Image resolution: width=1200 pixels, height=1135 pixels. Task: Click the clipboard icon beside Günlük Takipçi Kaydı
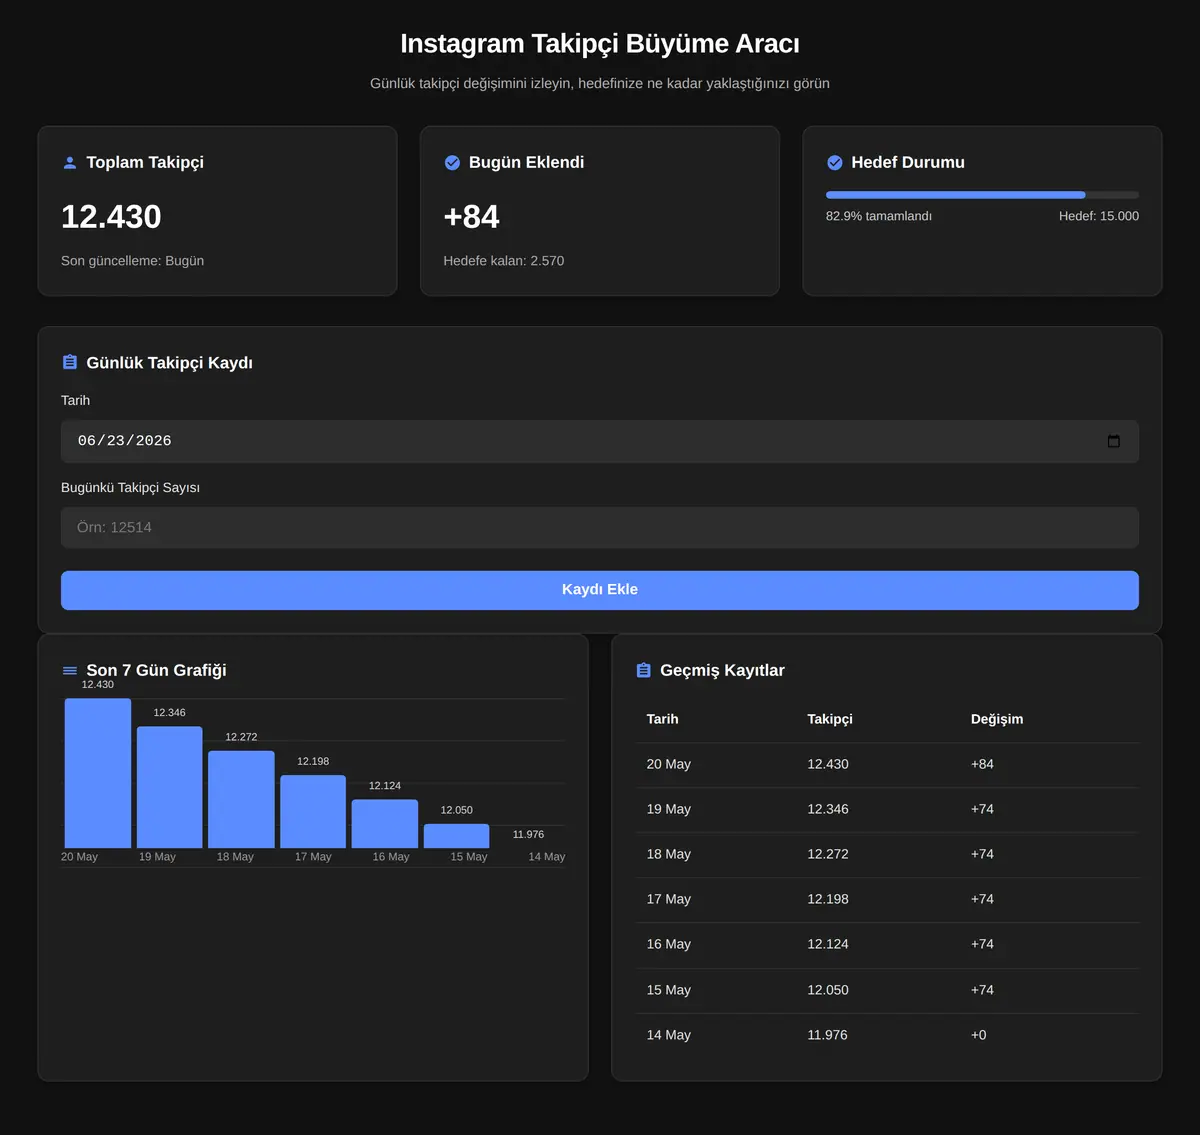point(70,362)
